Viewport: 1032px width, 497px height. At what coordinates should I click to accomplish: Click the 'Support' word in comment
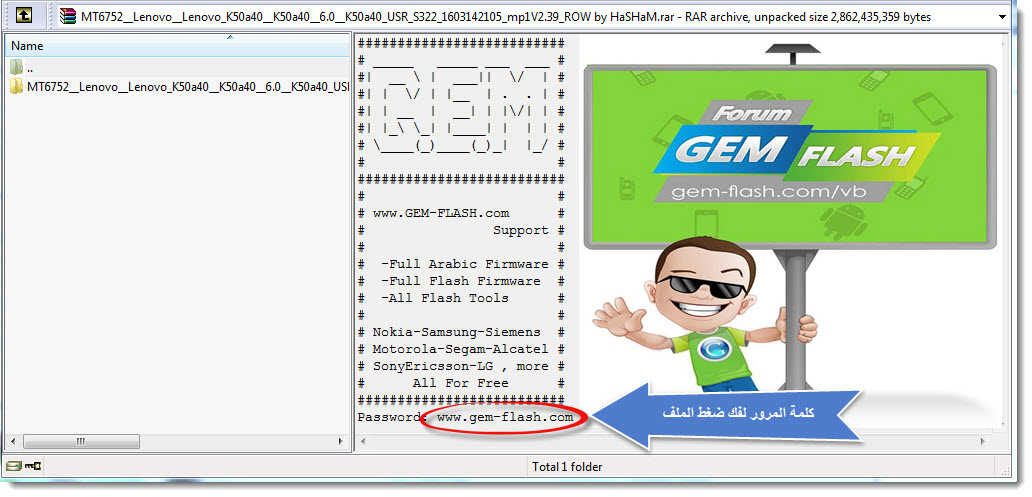521,230
